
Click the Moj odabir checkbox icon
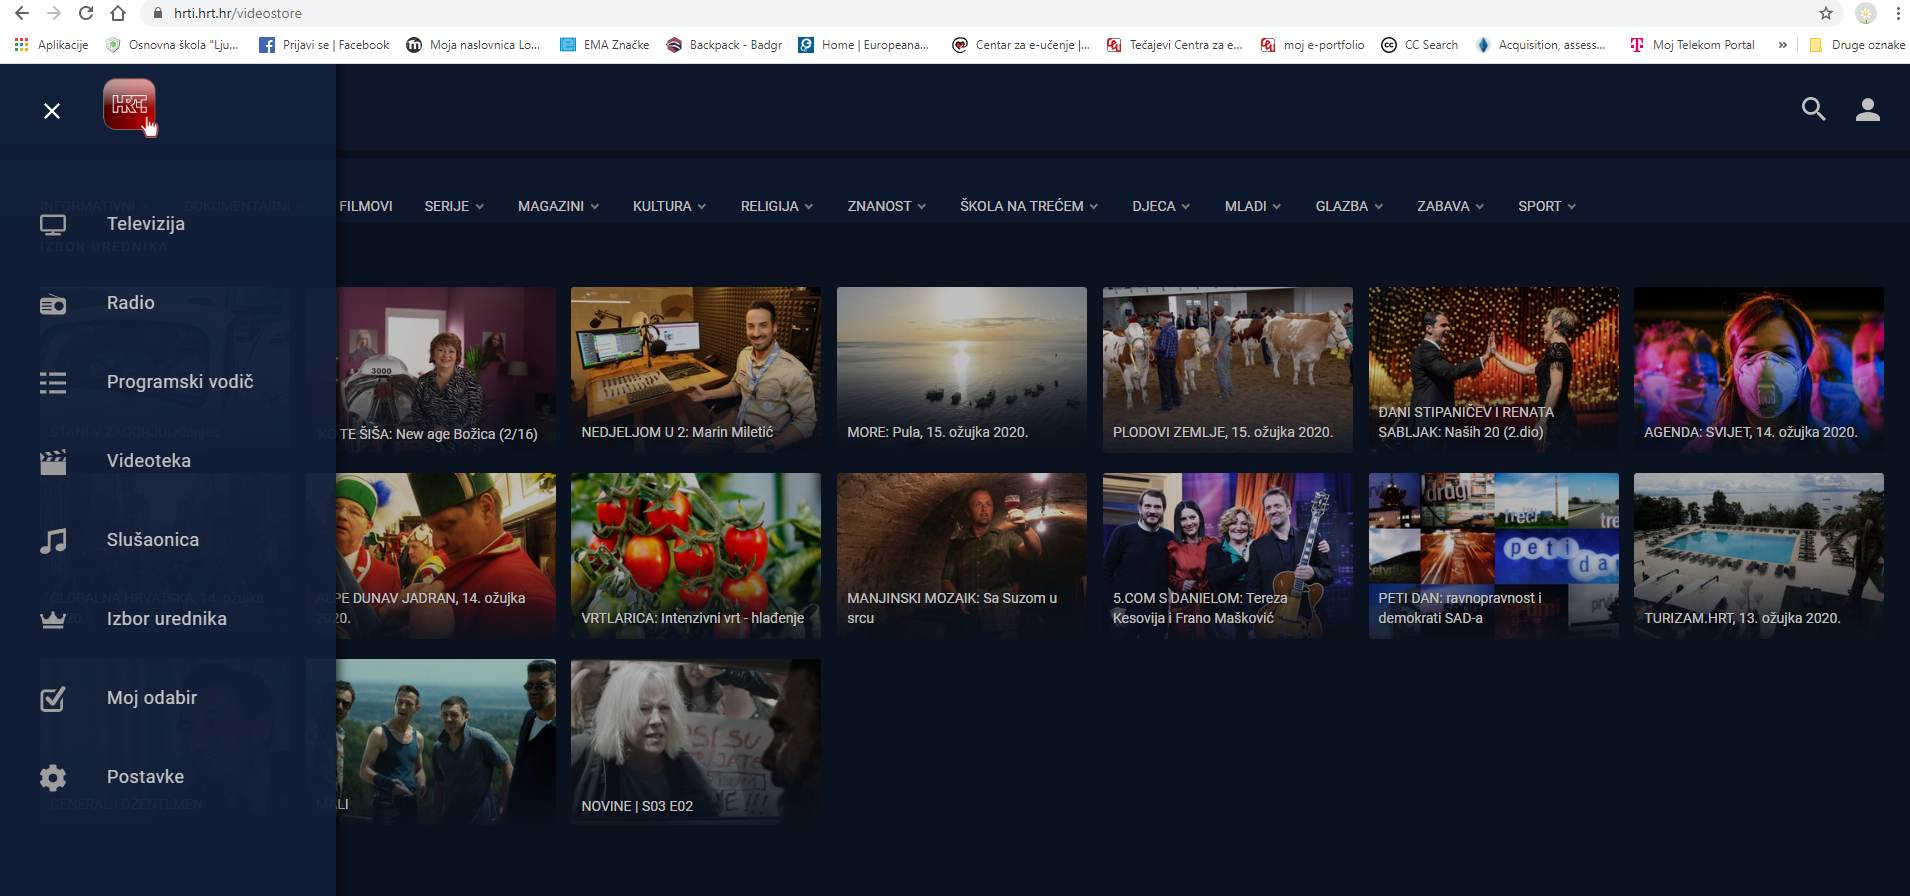[x=53, y=698]
